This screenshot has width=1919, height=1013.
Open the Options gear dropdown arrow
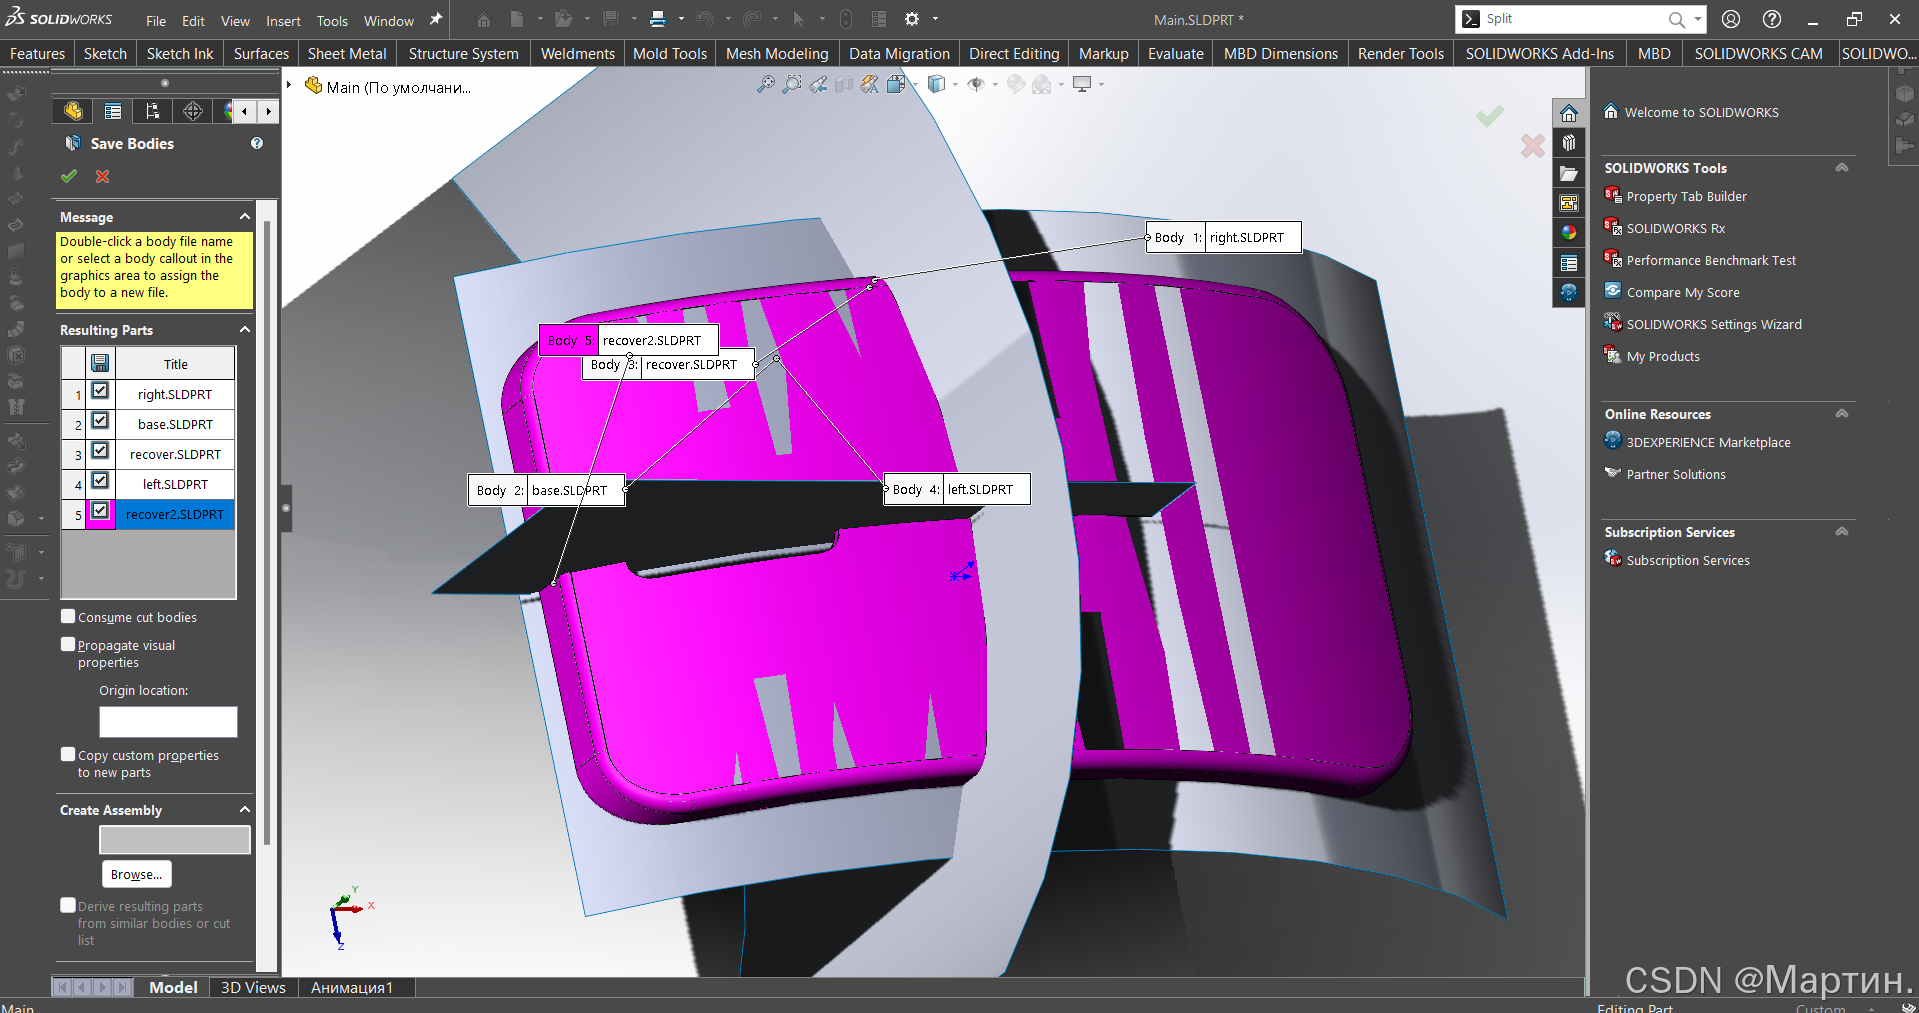936,19
